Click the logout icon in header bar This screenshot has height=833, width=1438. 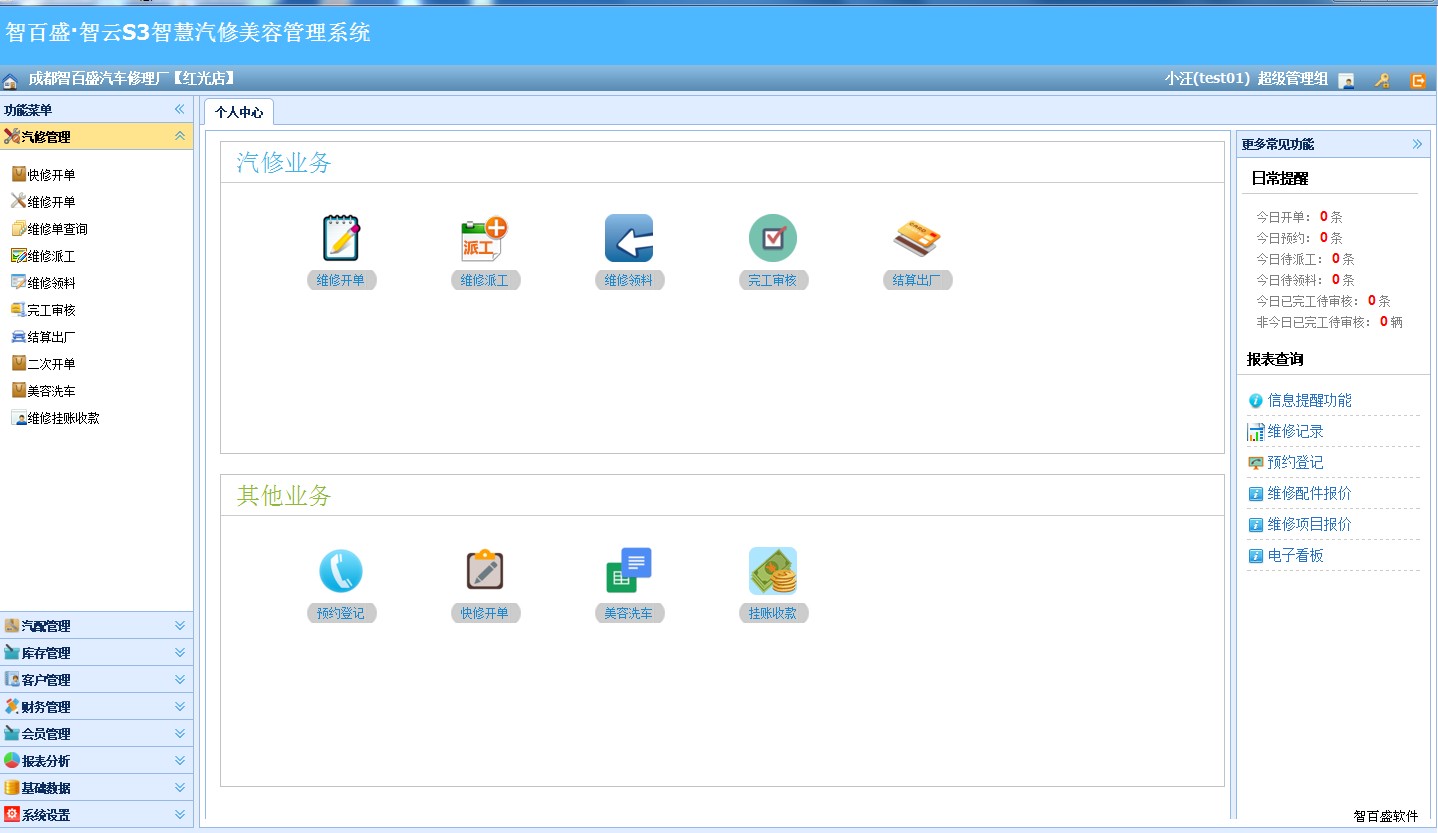point(1418,81)
